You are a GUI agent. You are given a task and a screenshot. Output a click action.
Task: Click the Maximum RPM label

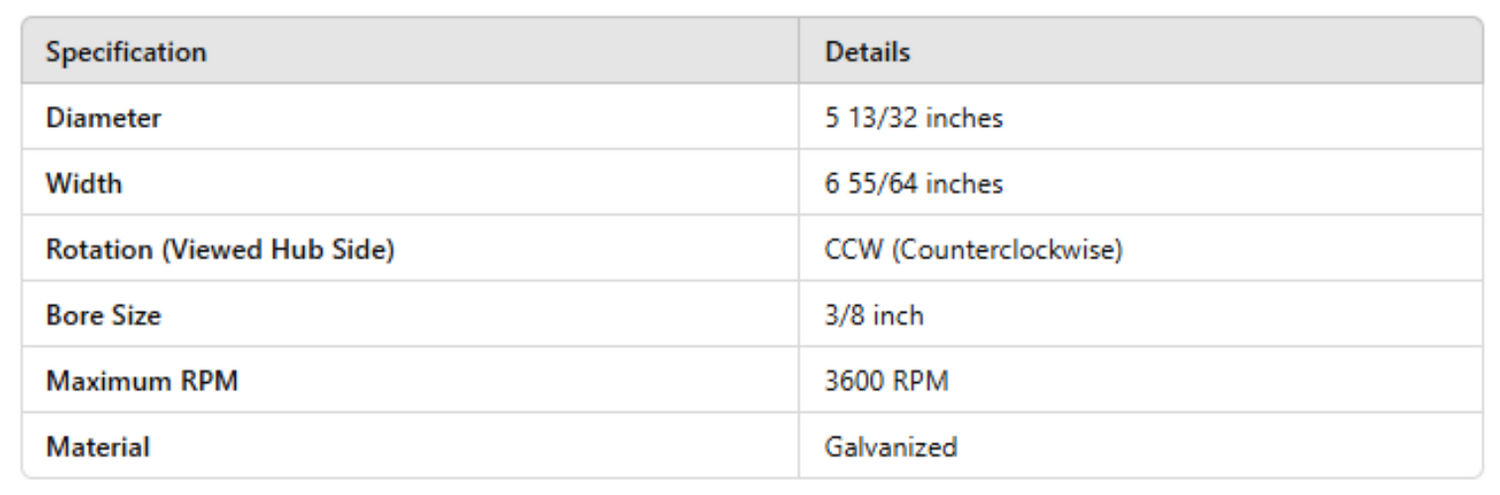point(142,381)
